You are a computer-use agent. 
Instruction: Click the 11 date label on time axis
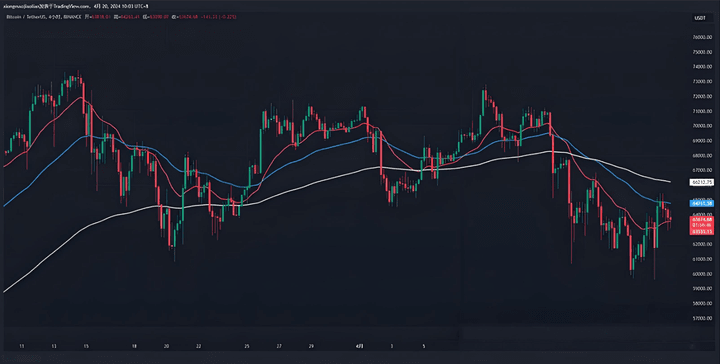point(22,346)
